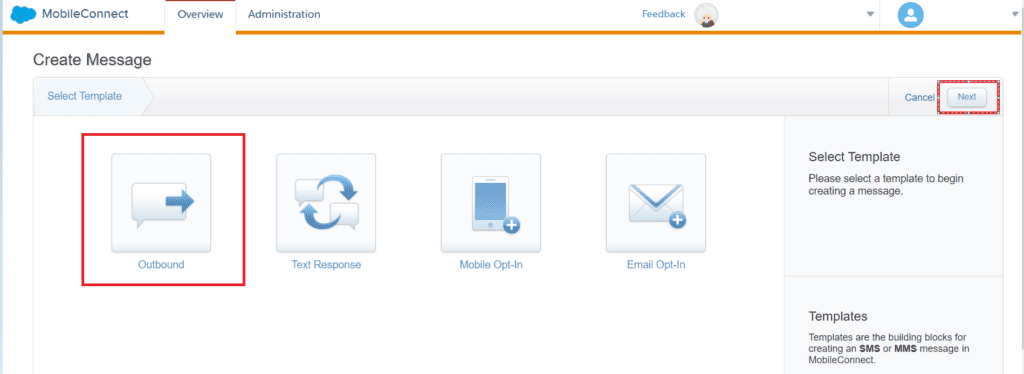Open the Feedback link

664,14
